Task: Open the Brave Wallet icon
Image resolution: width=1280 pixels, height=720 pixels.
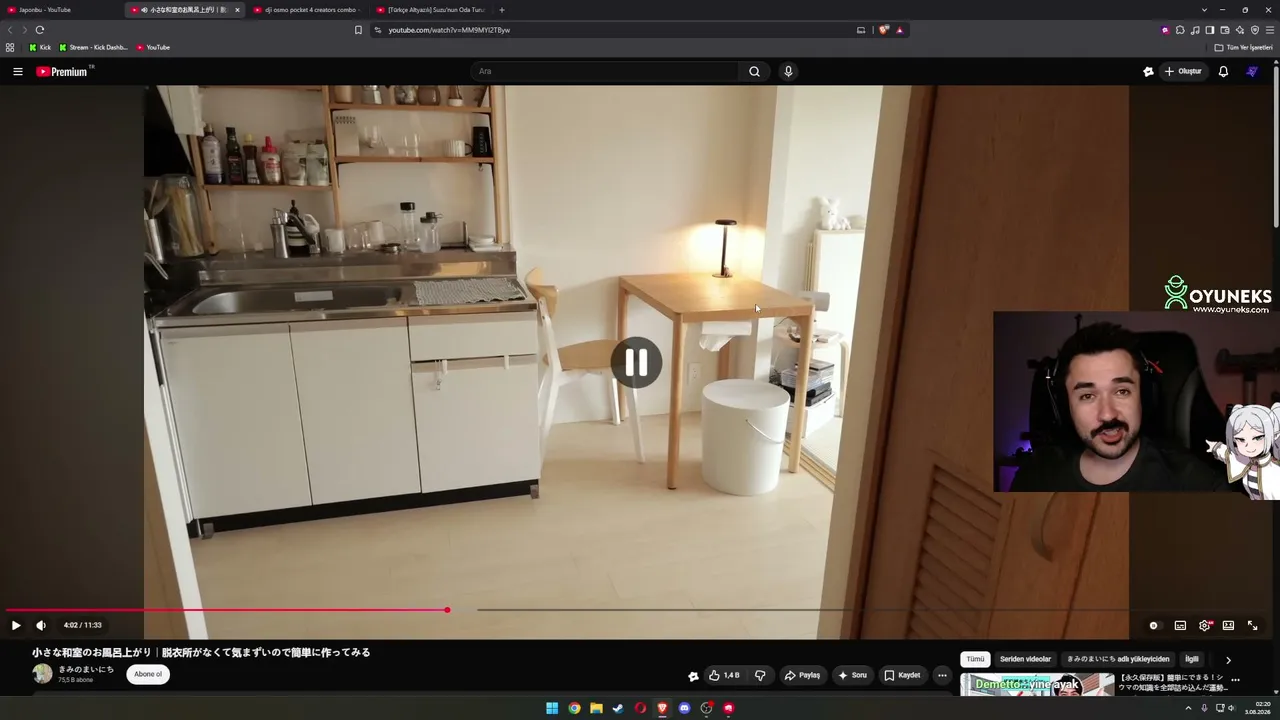Action: coord(1225,30)
